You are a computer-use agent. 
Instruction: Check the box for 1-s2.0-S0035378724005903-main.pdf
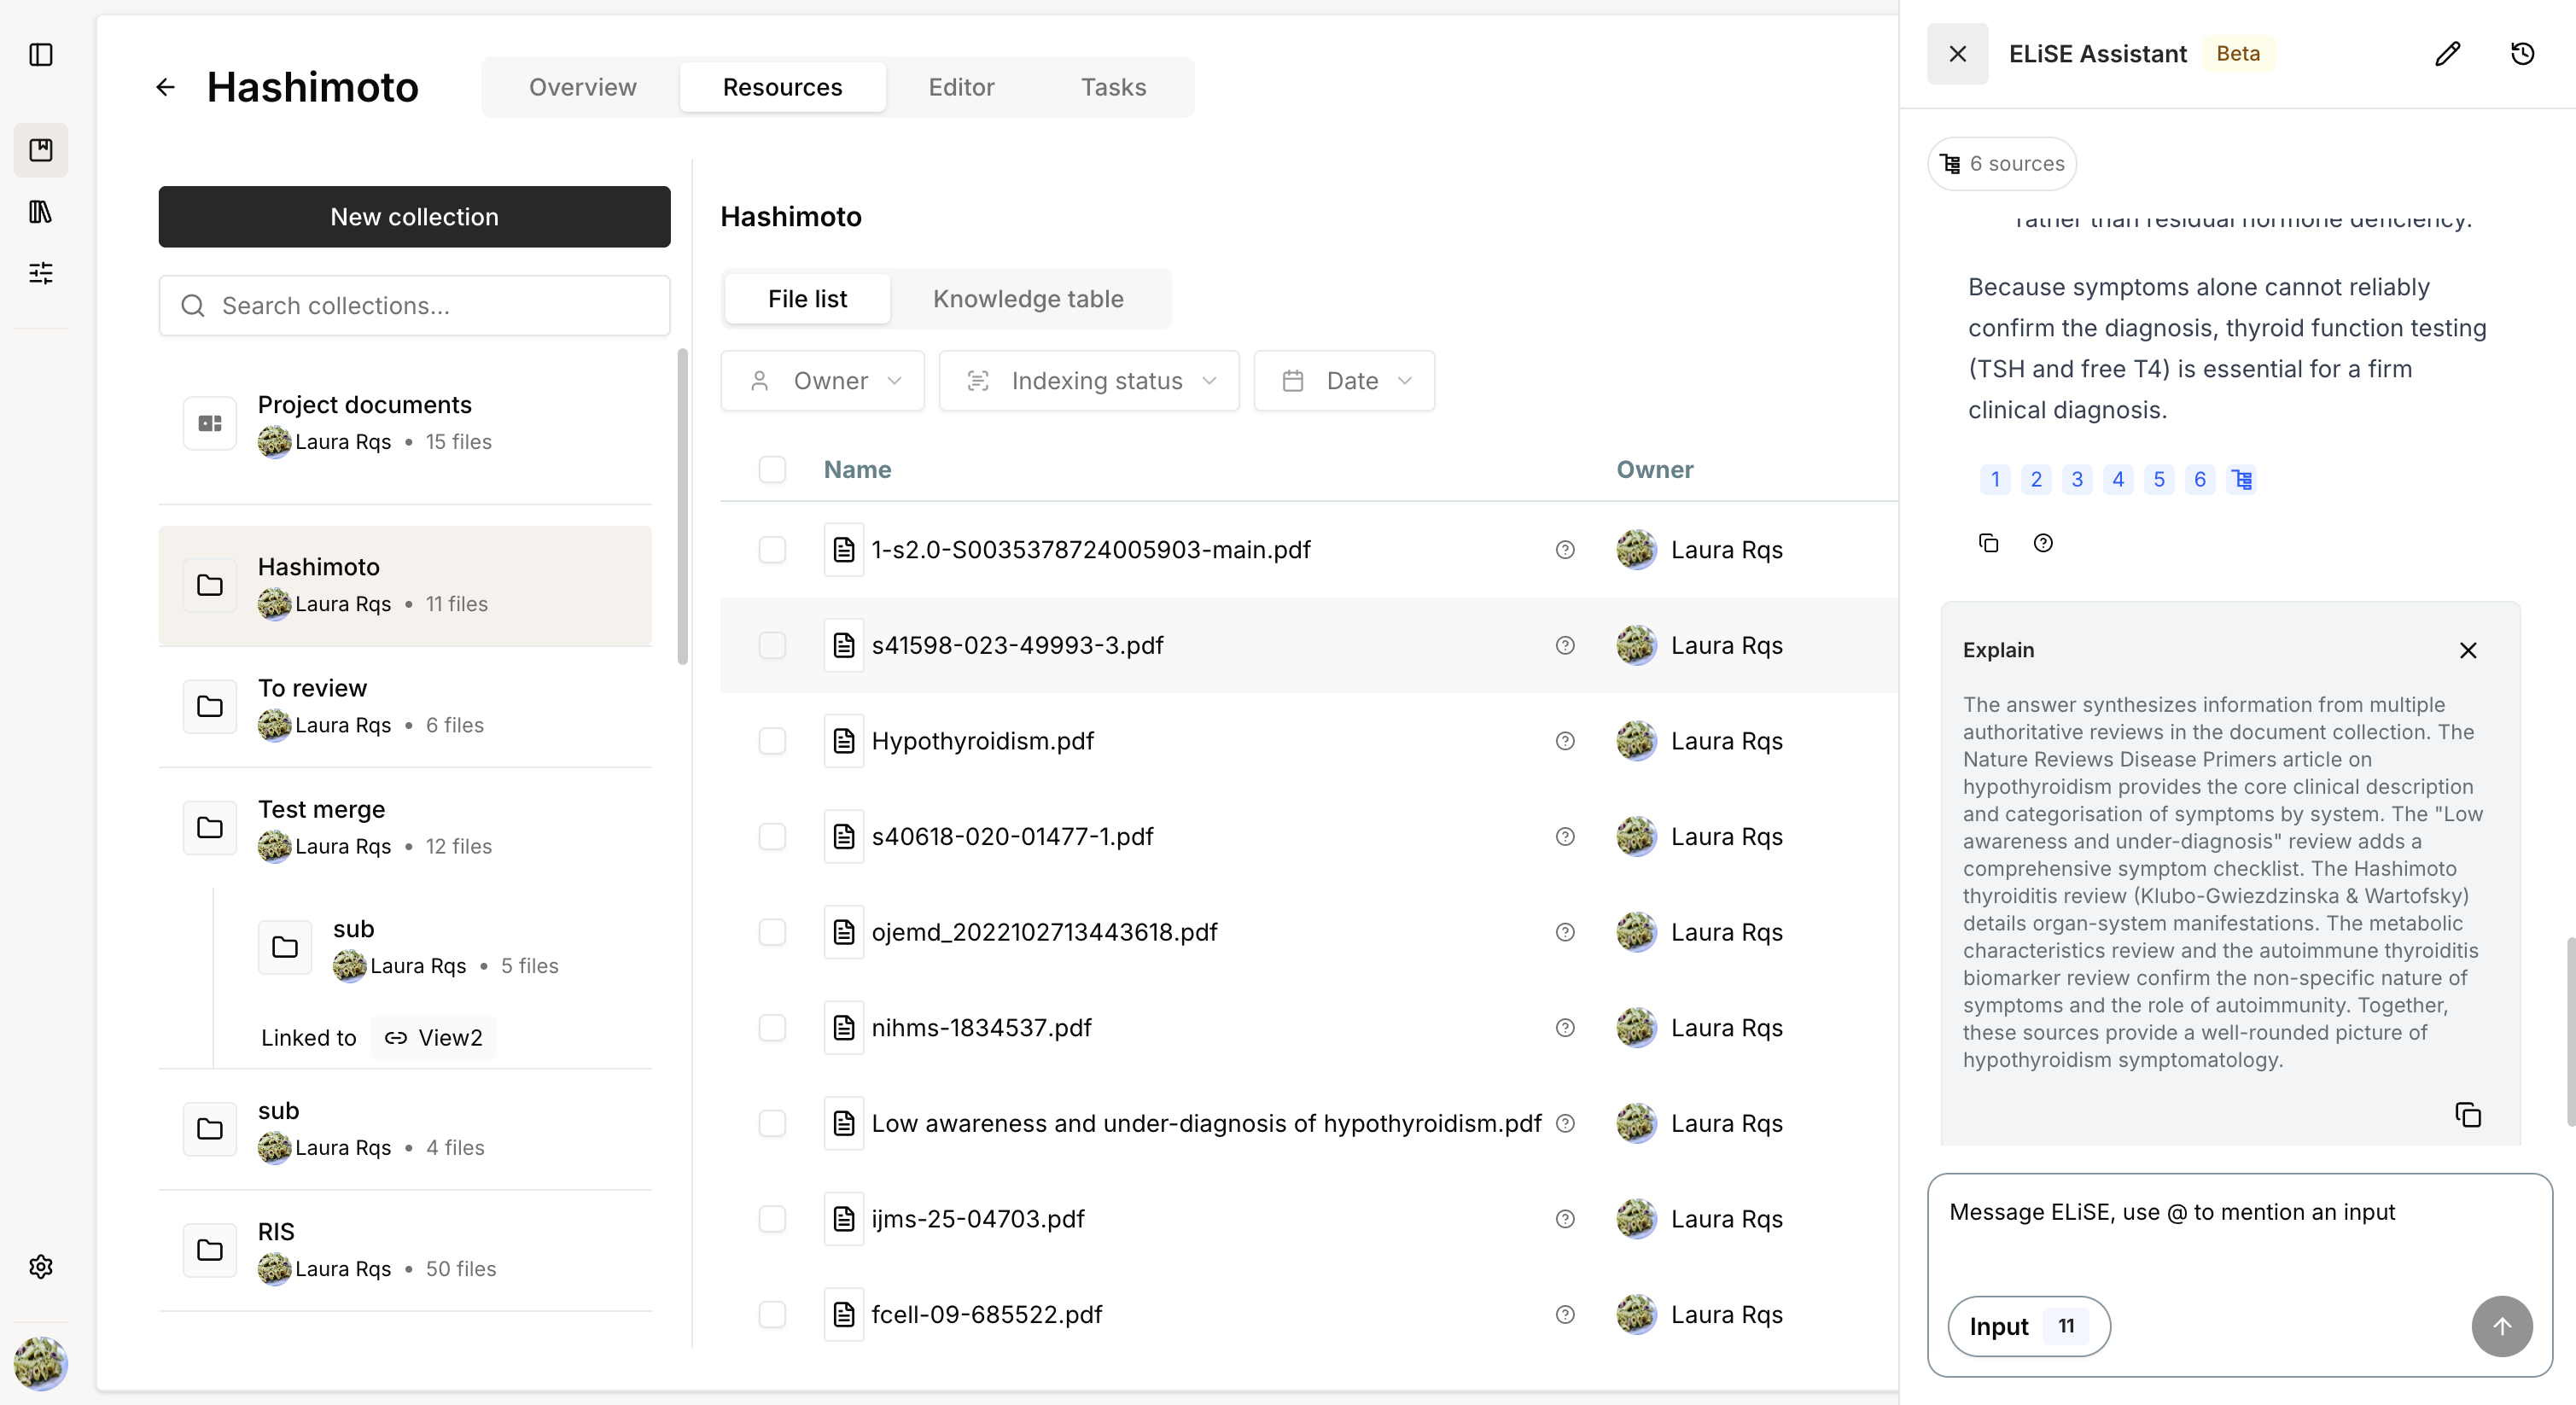772,549
